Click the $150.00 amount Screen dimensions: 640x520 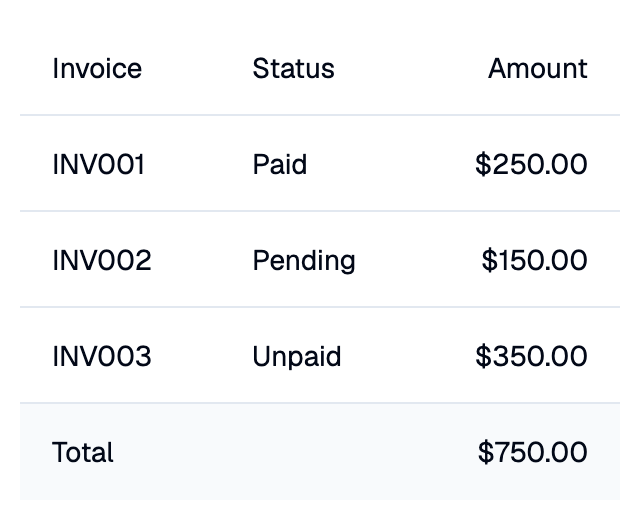tap(534, 260)
